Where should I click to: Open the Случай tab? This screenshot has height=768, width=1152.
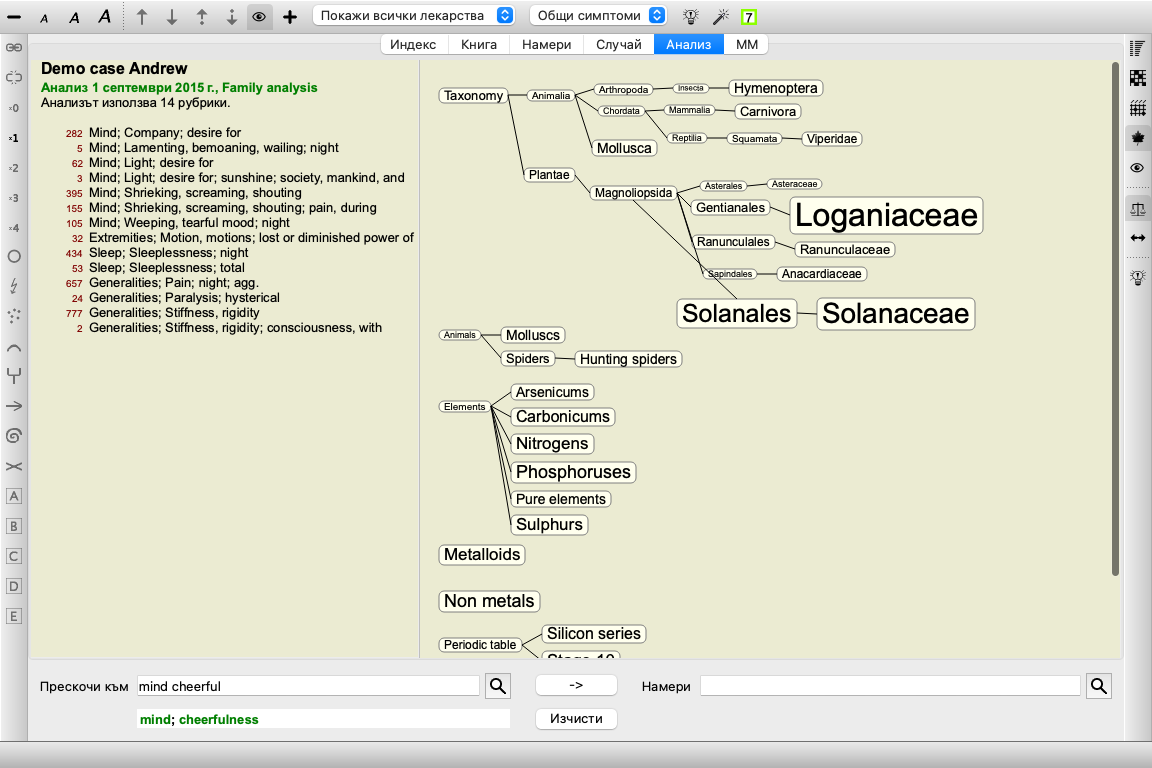(x=619, y=45)
